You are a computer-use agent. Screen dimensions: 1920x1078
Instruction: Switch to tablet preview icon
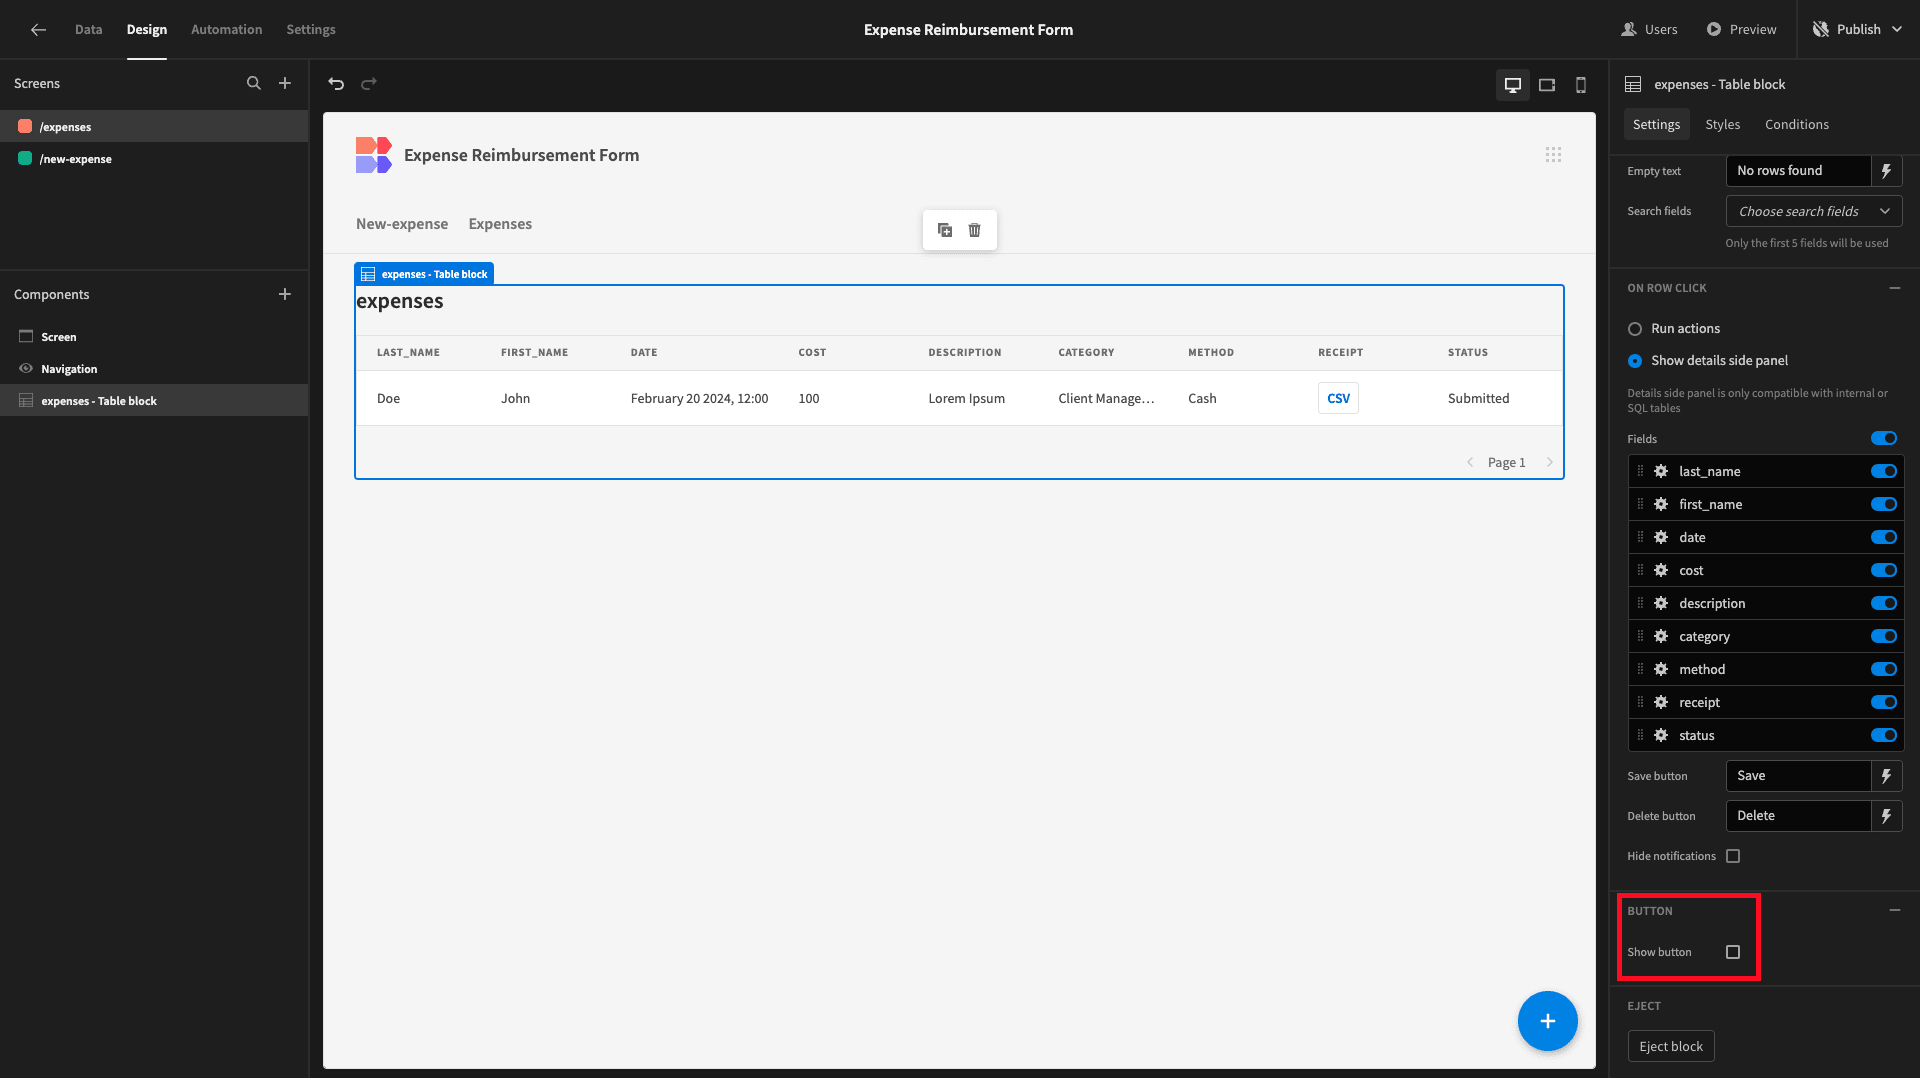coord(1547,85)
